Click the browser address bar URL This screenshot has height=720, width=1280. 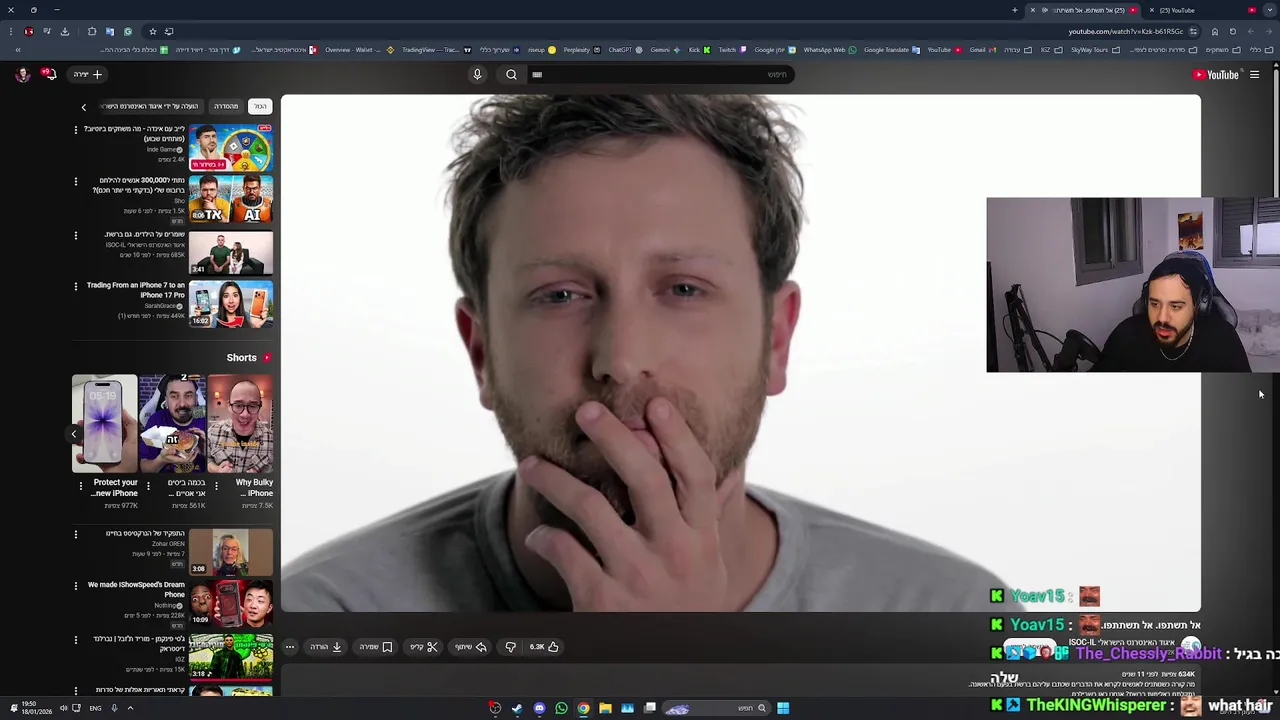[1125, 31]
